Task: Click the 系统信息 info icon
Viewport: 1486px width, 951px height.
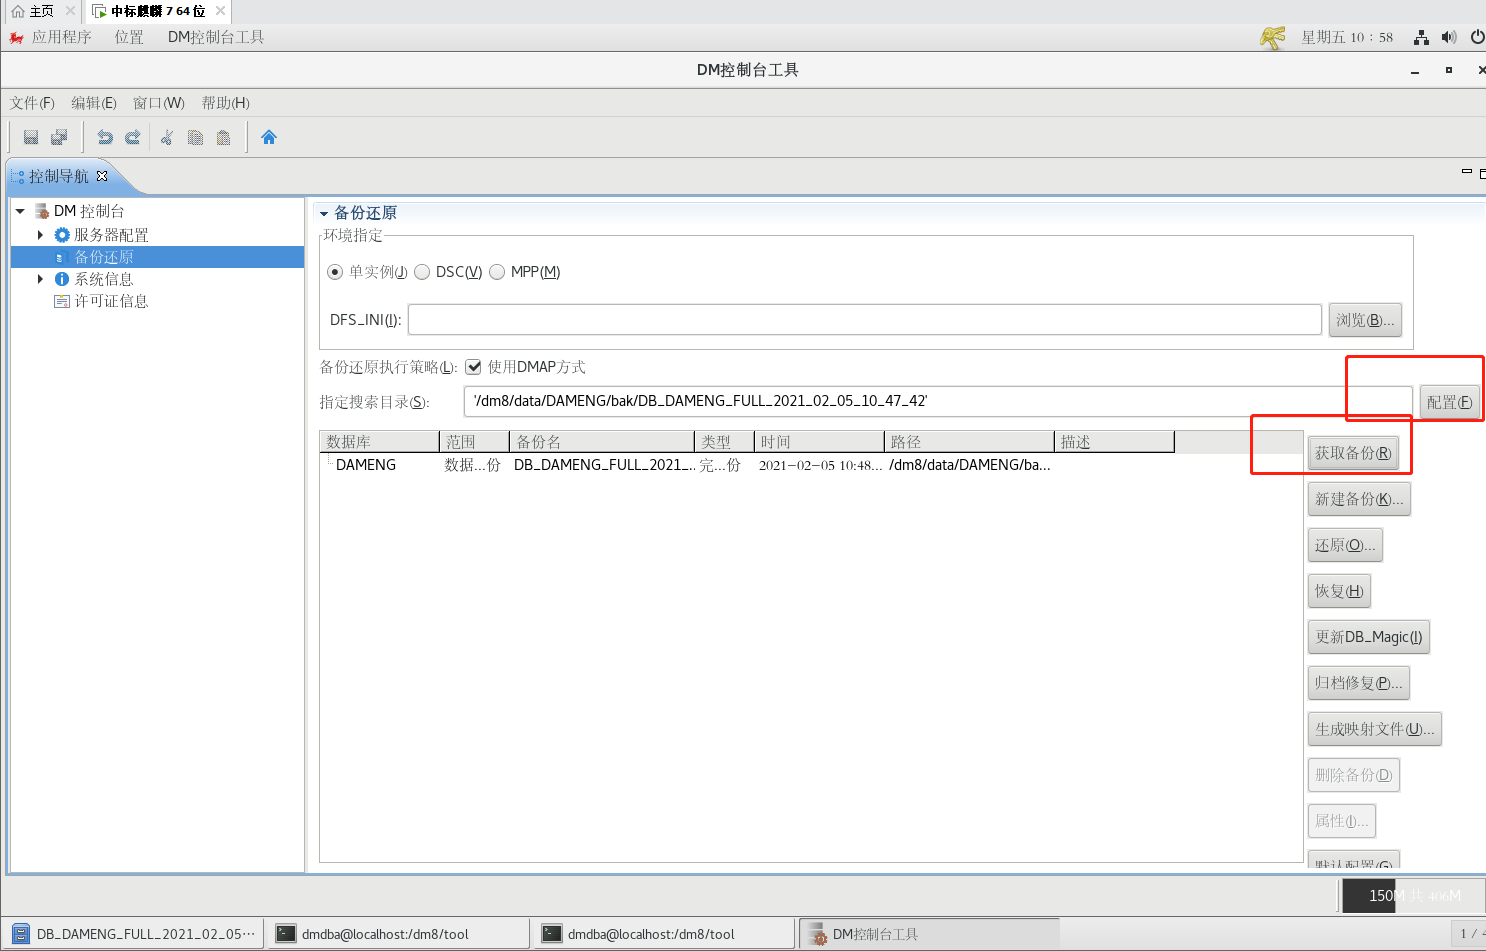Action: click(x=62, y=279)
